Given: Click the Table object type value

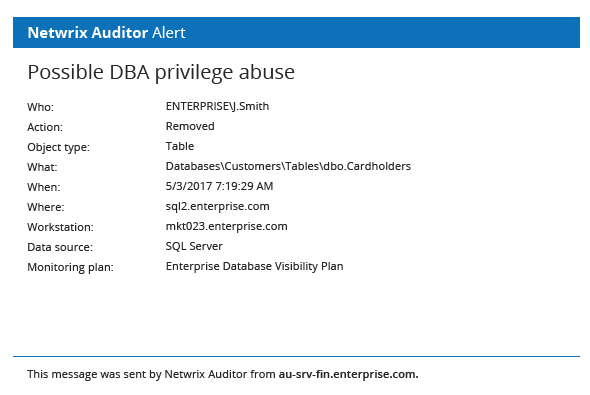Looking at the screenshot, I should pos(180,146).
